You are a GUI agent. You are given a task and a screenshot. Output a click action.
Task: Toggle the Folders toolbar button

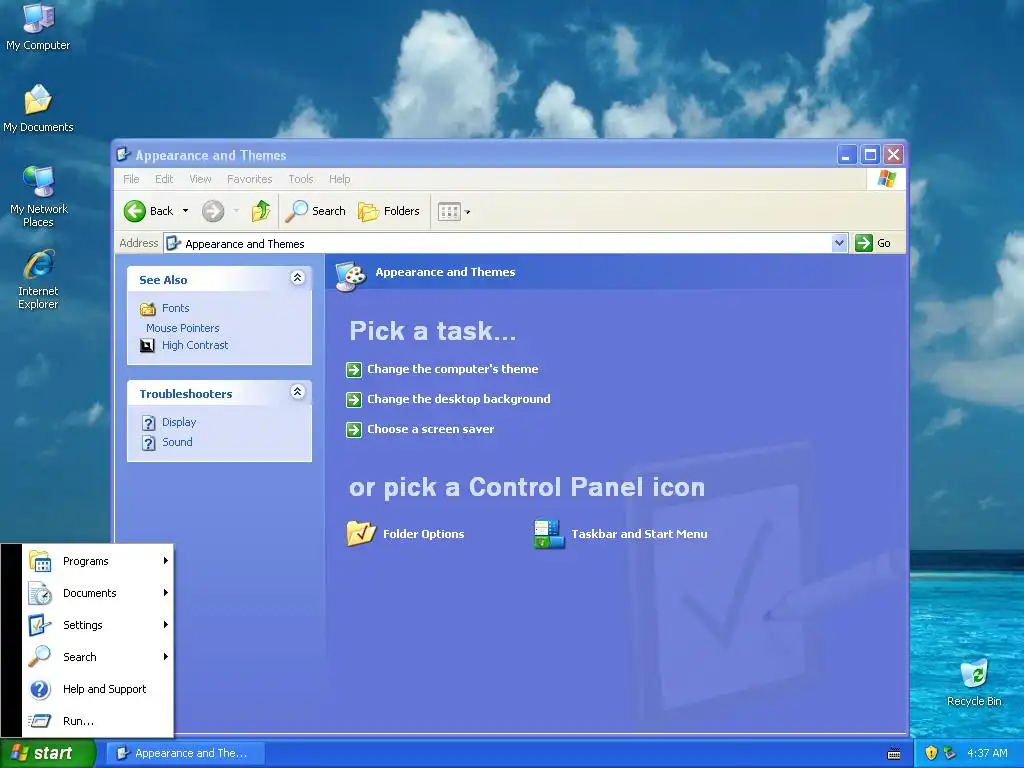[x=389, y=211]
